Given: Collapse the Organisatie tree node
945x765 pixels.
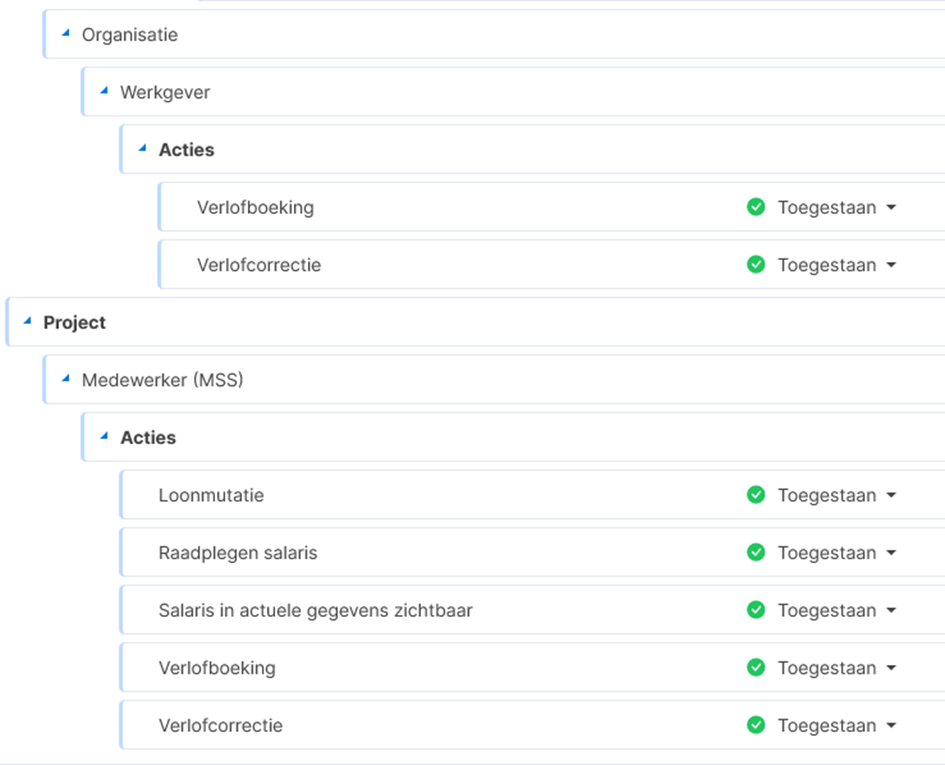Looking at the screenshot, I should 66,33.
